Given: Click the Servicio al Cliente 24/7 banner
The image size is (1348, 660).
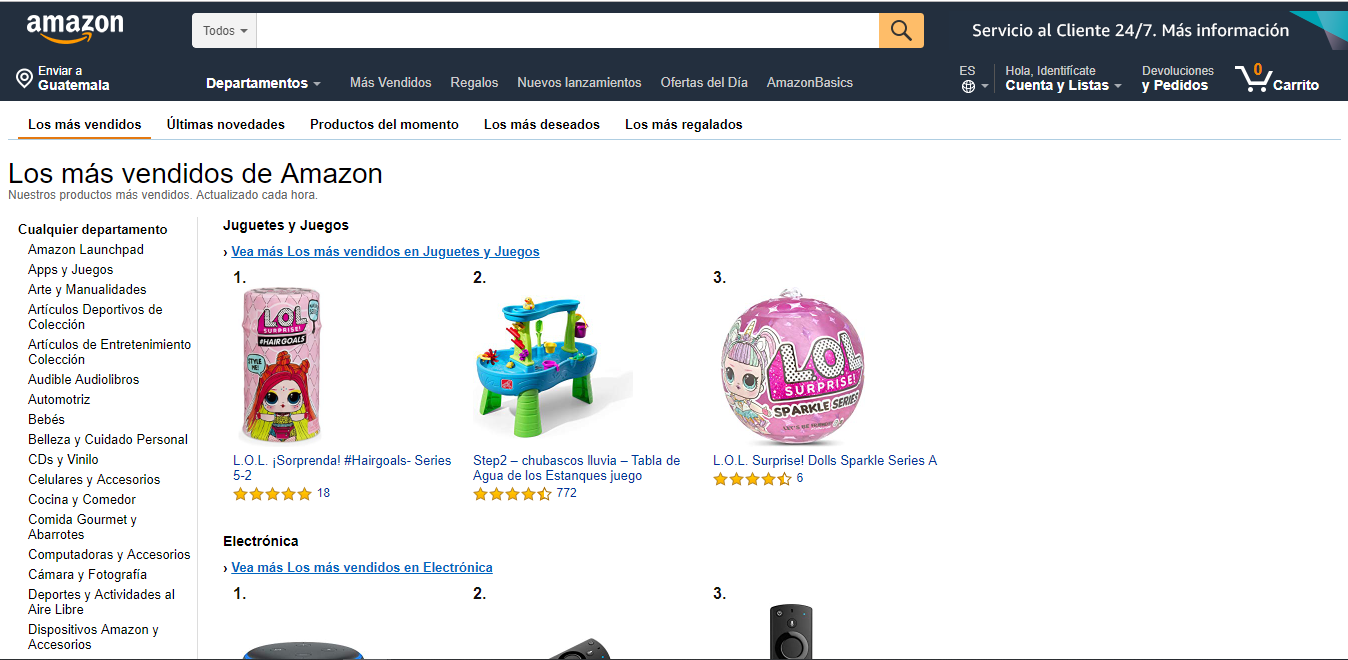Looking at the screenshot, I should click(1130, 31).
